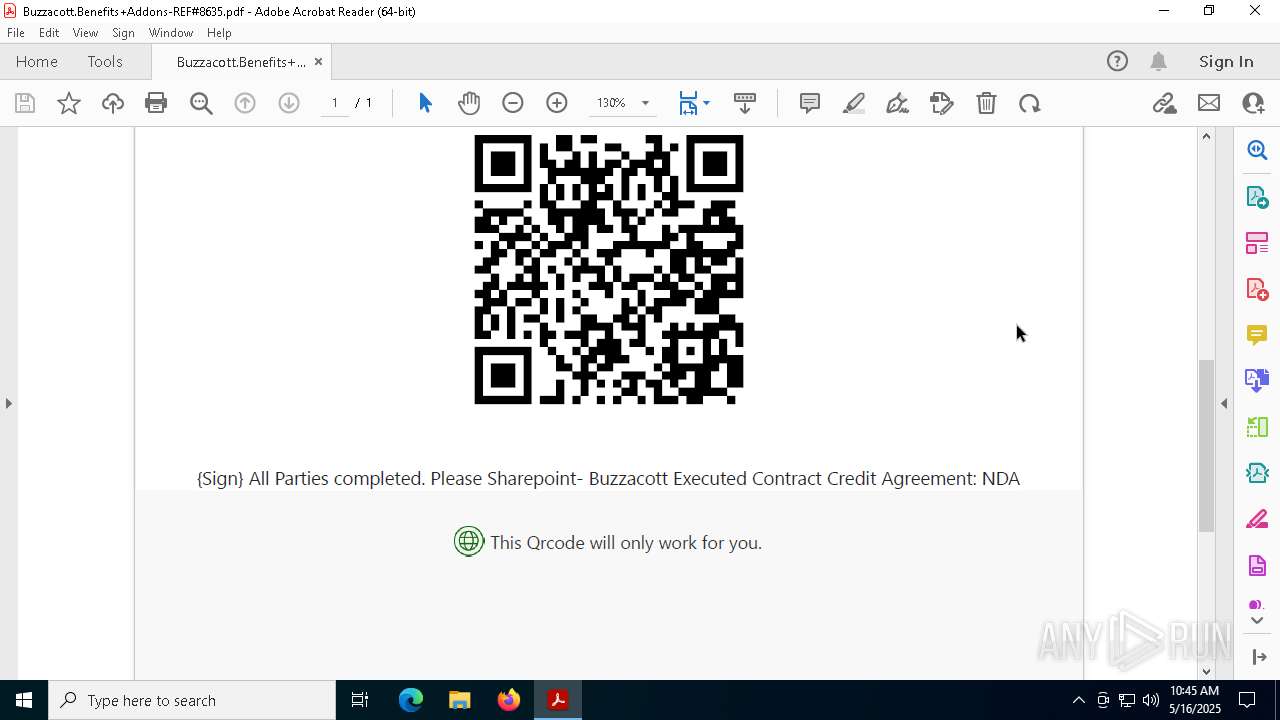Click the taskbar search box
This screenshot has height=720, width=1280.
[192, 700]
